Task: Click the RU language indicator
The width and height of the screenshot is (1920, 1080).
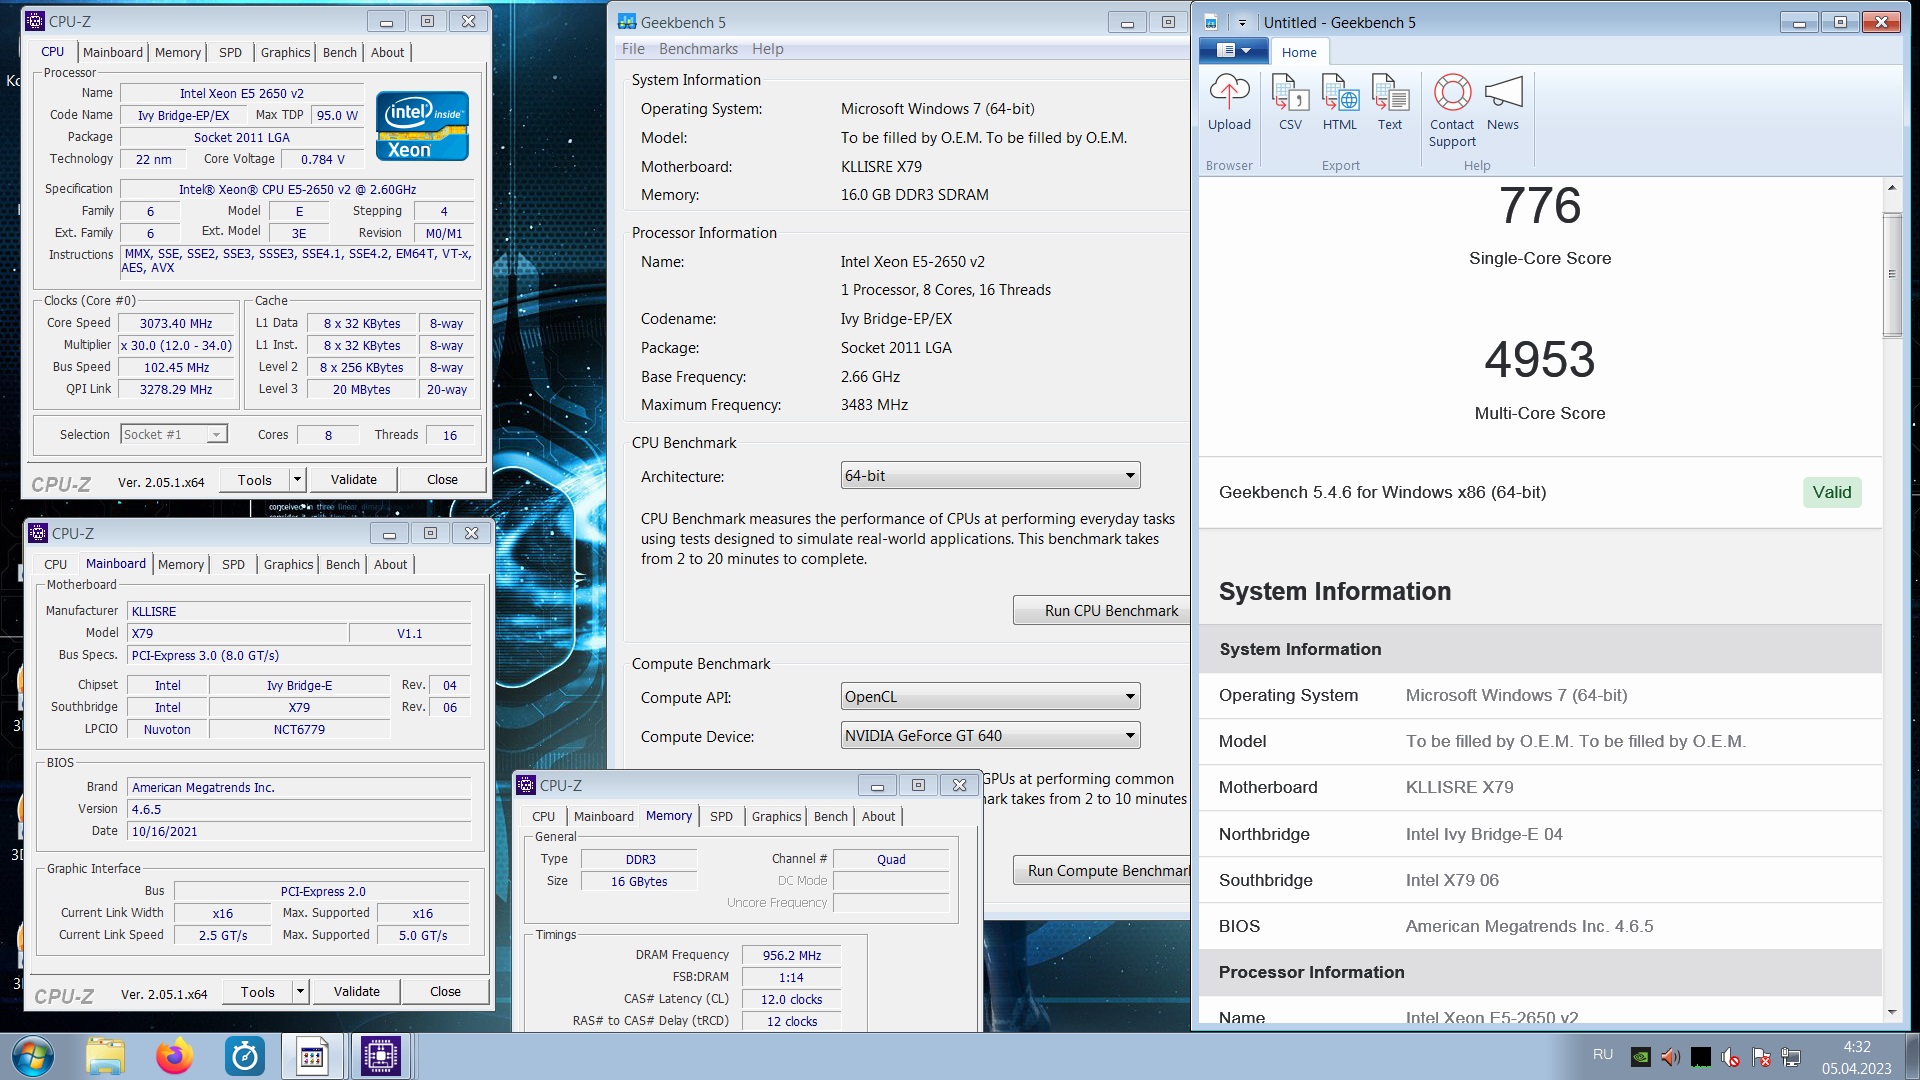Action: (x=1603, y=1055)
